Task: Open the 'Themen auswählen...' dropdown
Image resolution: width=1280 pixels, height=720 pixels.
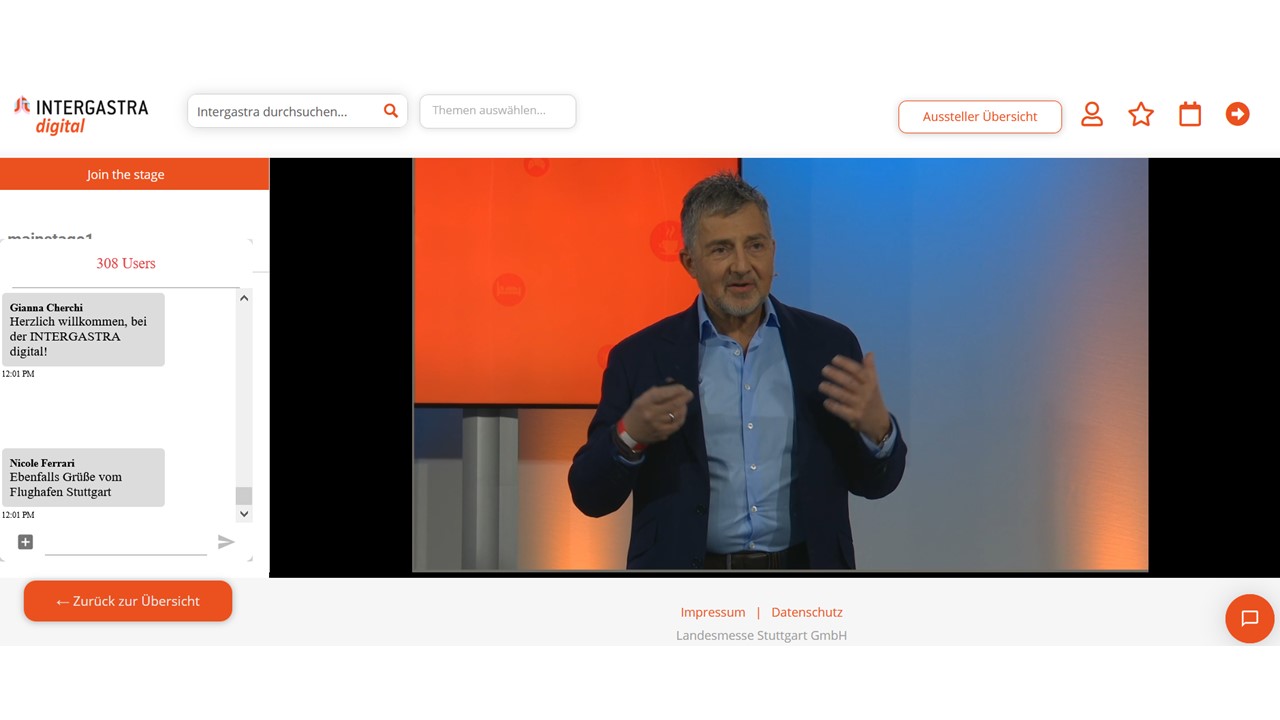Action: tap(498, 111)
